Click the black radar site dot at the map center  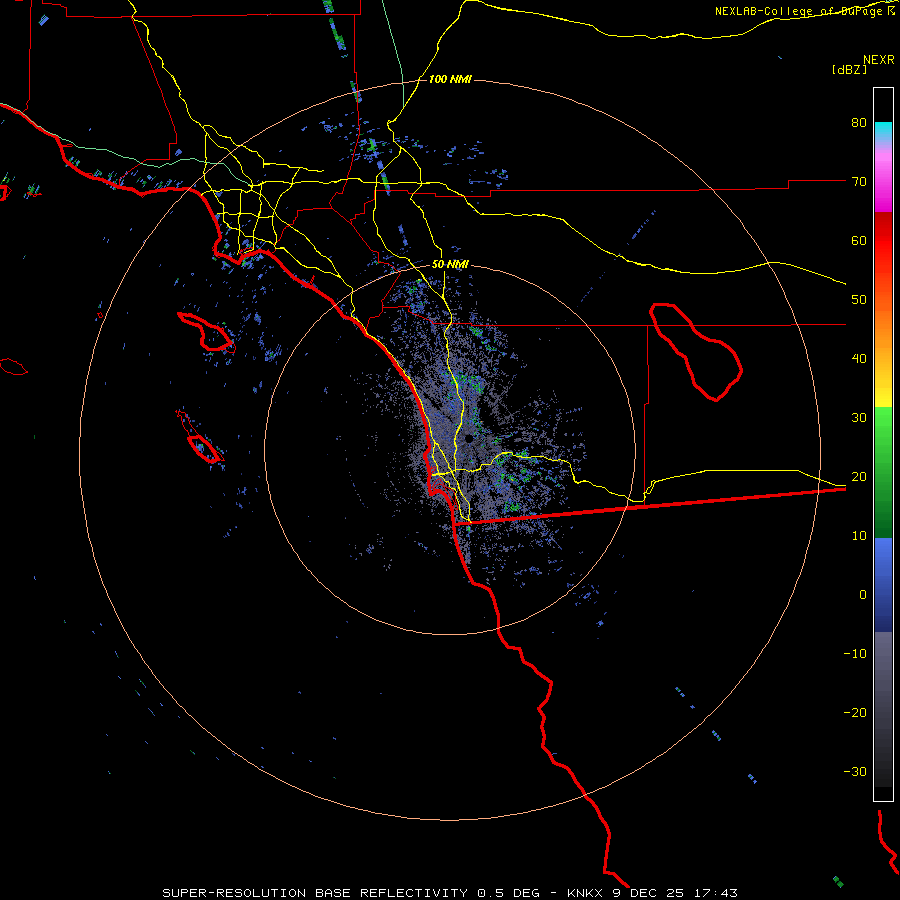click(x=469, y=439)
